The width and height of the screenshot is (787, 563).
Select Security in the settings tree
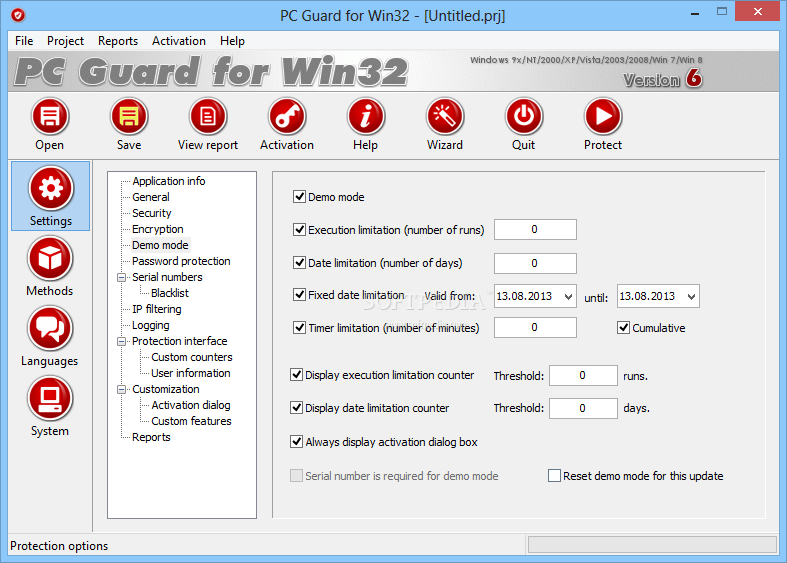[x=152, y=213]
